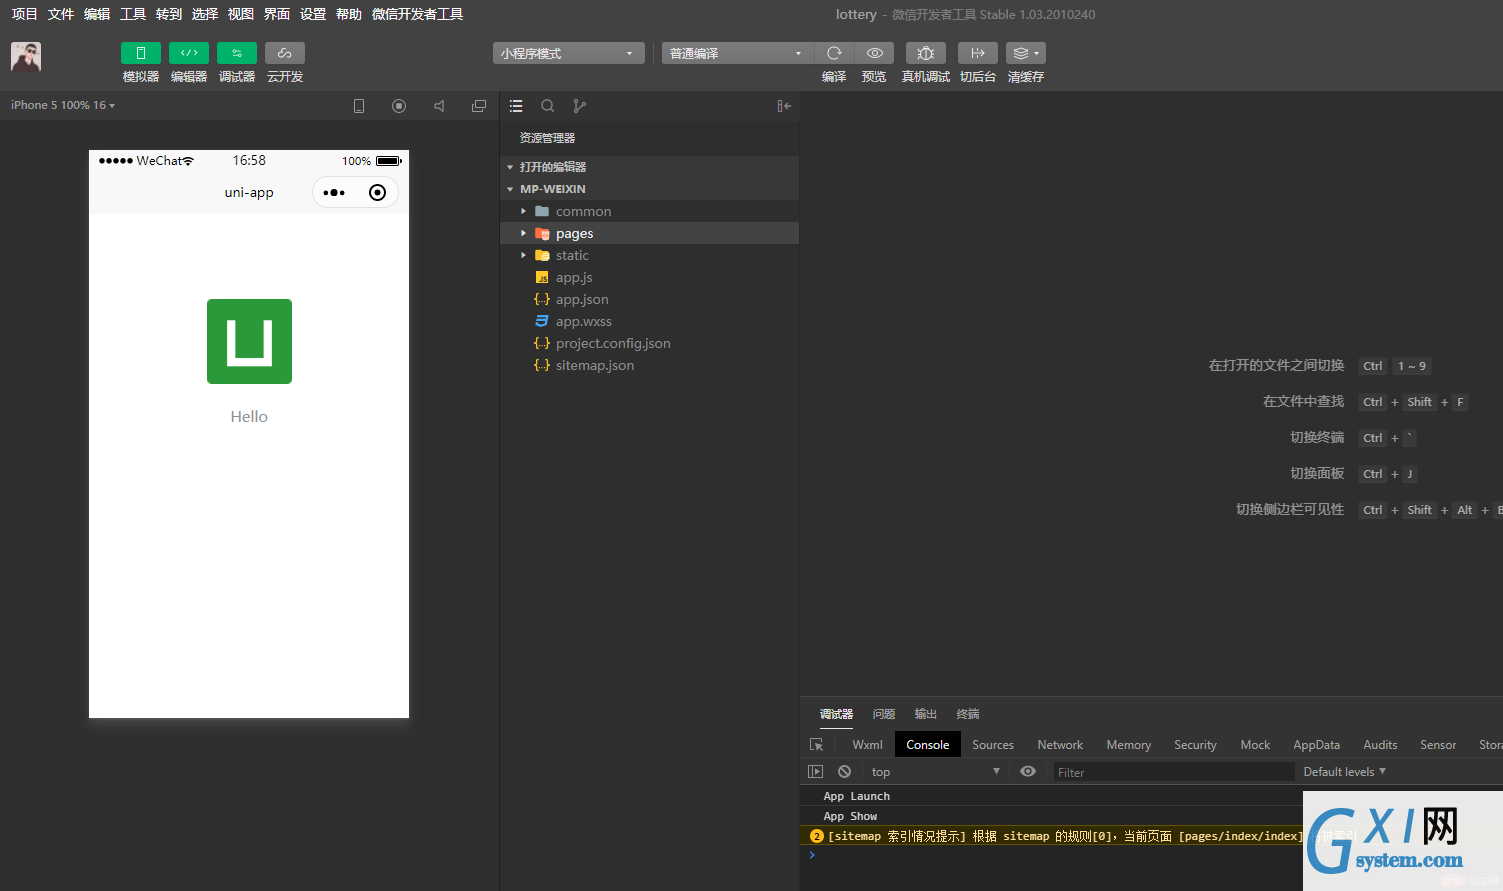Open the 设置 menu
This screenshot has height=891, width=1503.
coord(313,14)
